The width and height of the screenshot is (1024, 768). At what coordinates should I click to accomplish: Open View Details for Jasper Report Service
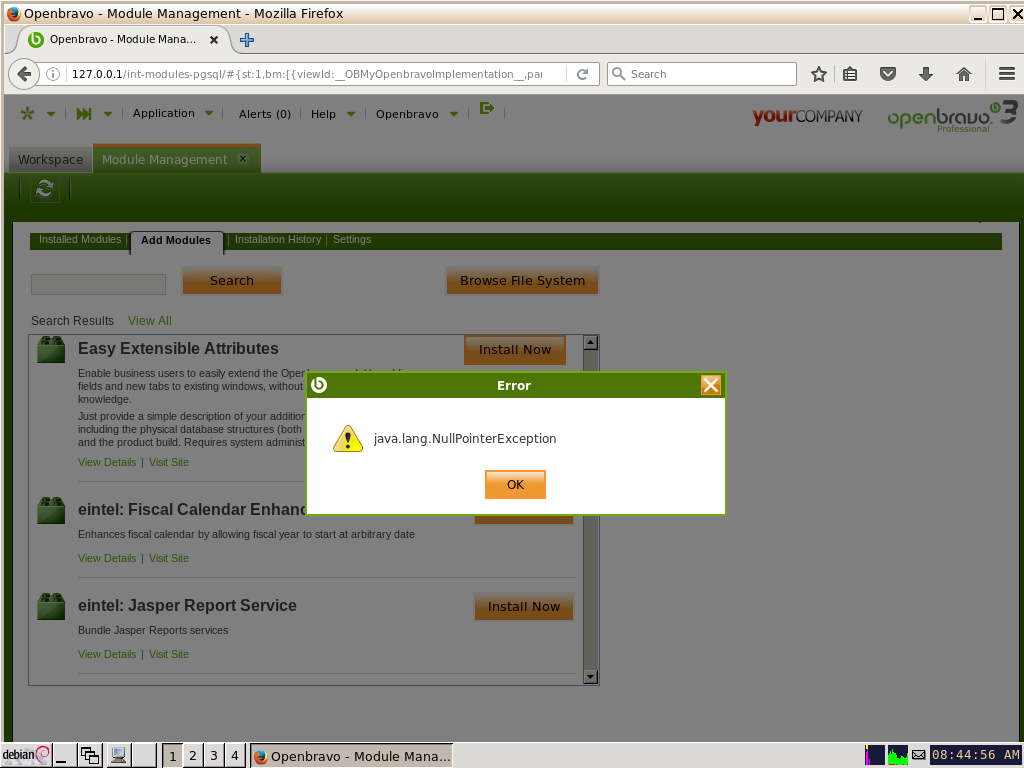107,654
